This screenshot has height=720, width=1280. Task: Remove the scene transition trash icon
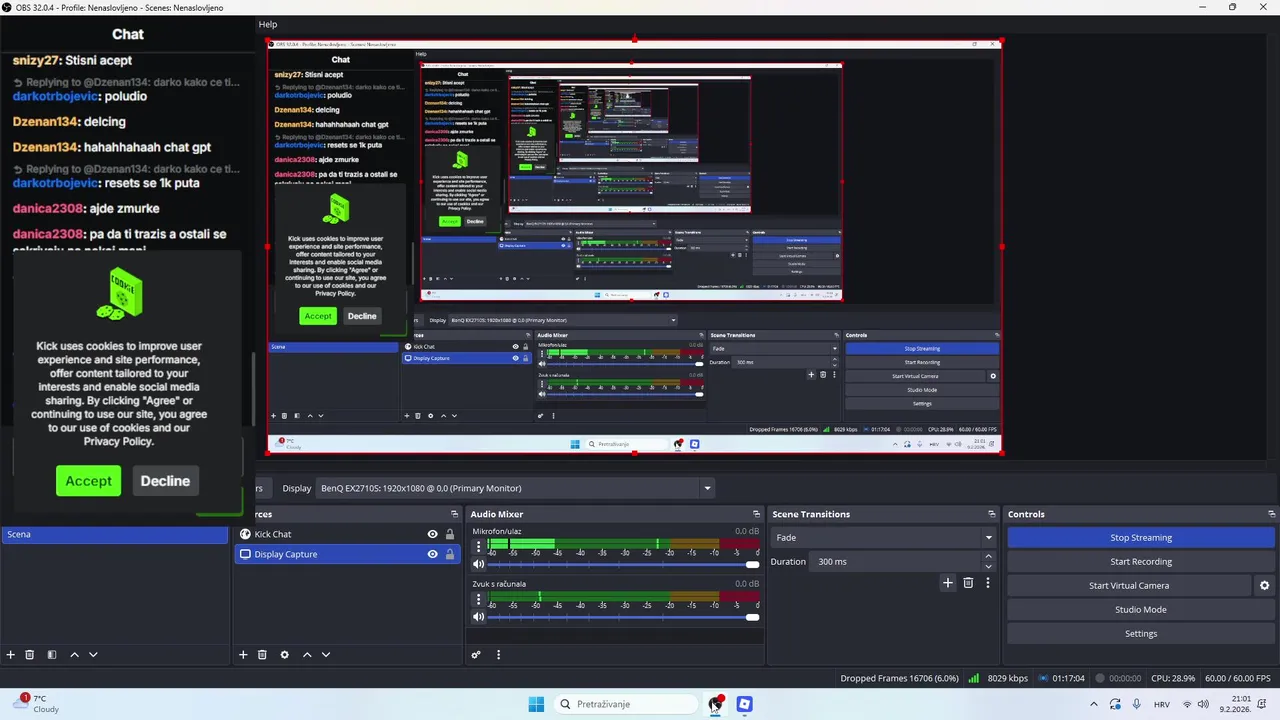coord(968,583)
